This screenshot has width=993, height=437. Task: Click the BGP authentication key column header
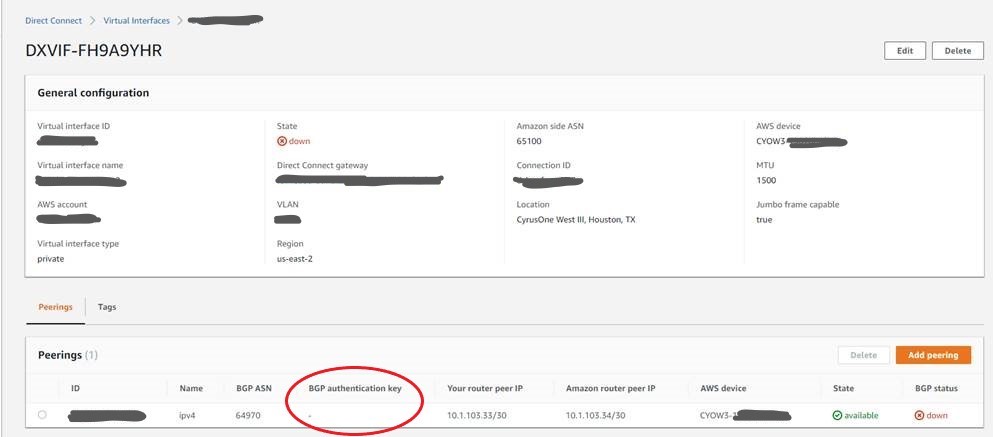pos(355,388)
